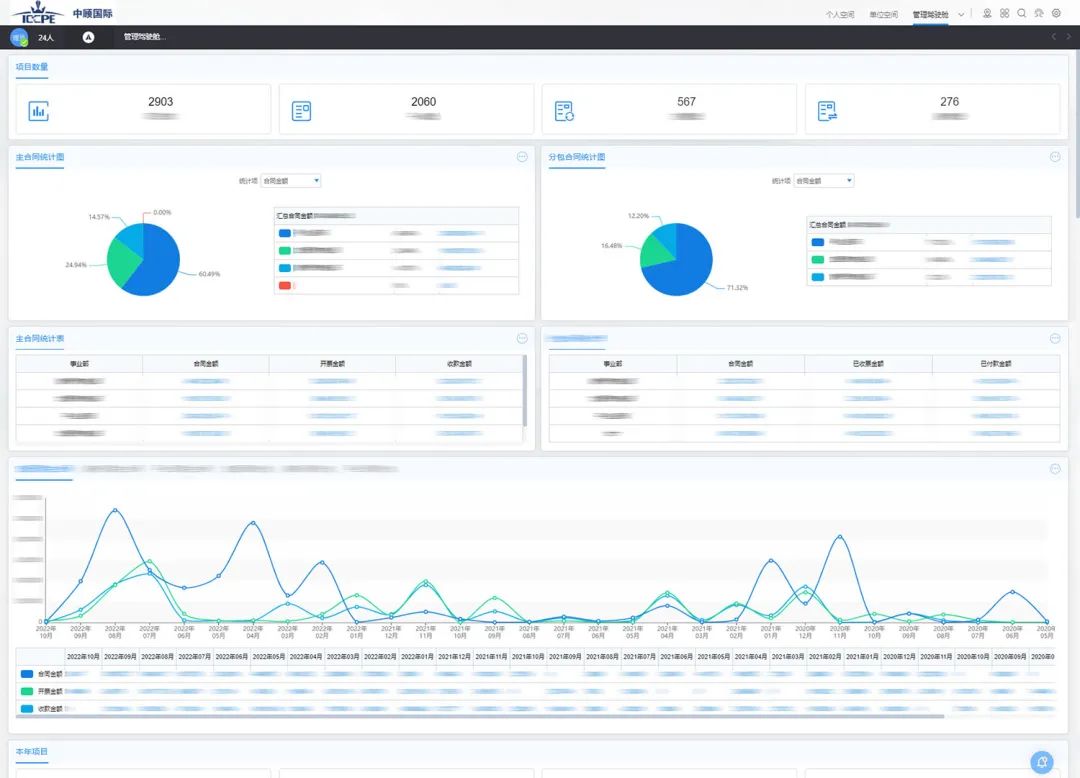Click the 中顾国际 company name

tap(93, 13)
